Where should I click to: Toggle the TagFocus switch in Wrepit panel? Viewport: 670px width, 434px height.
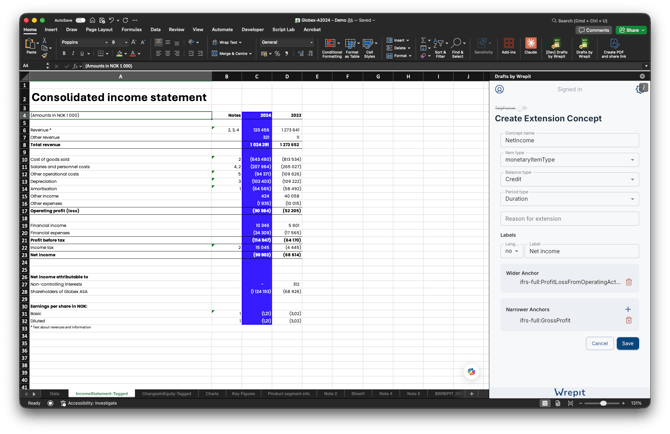click(x=523, y=108)
